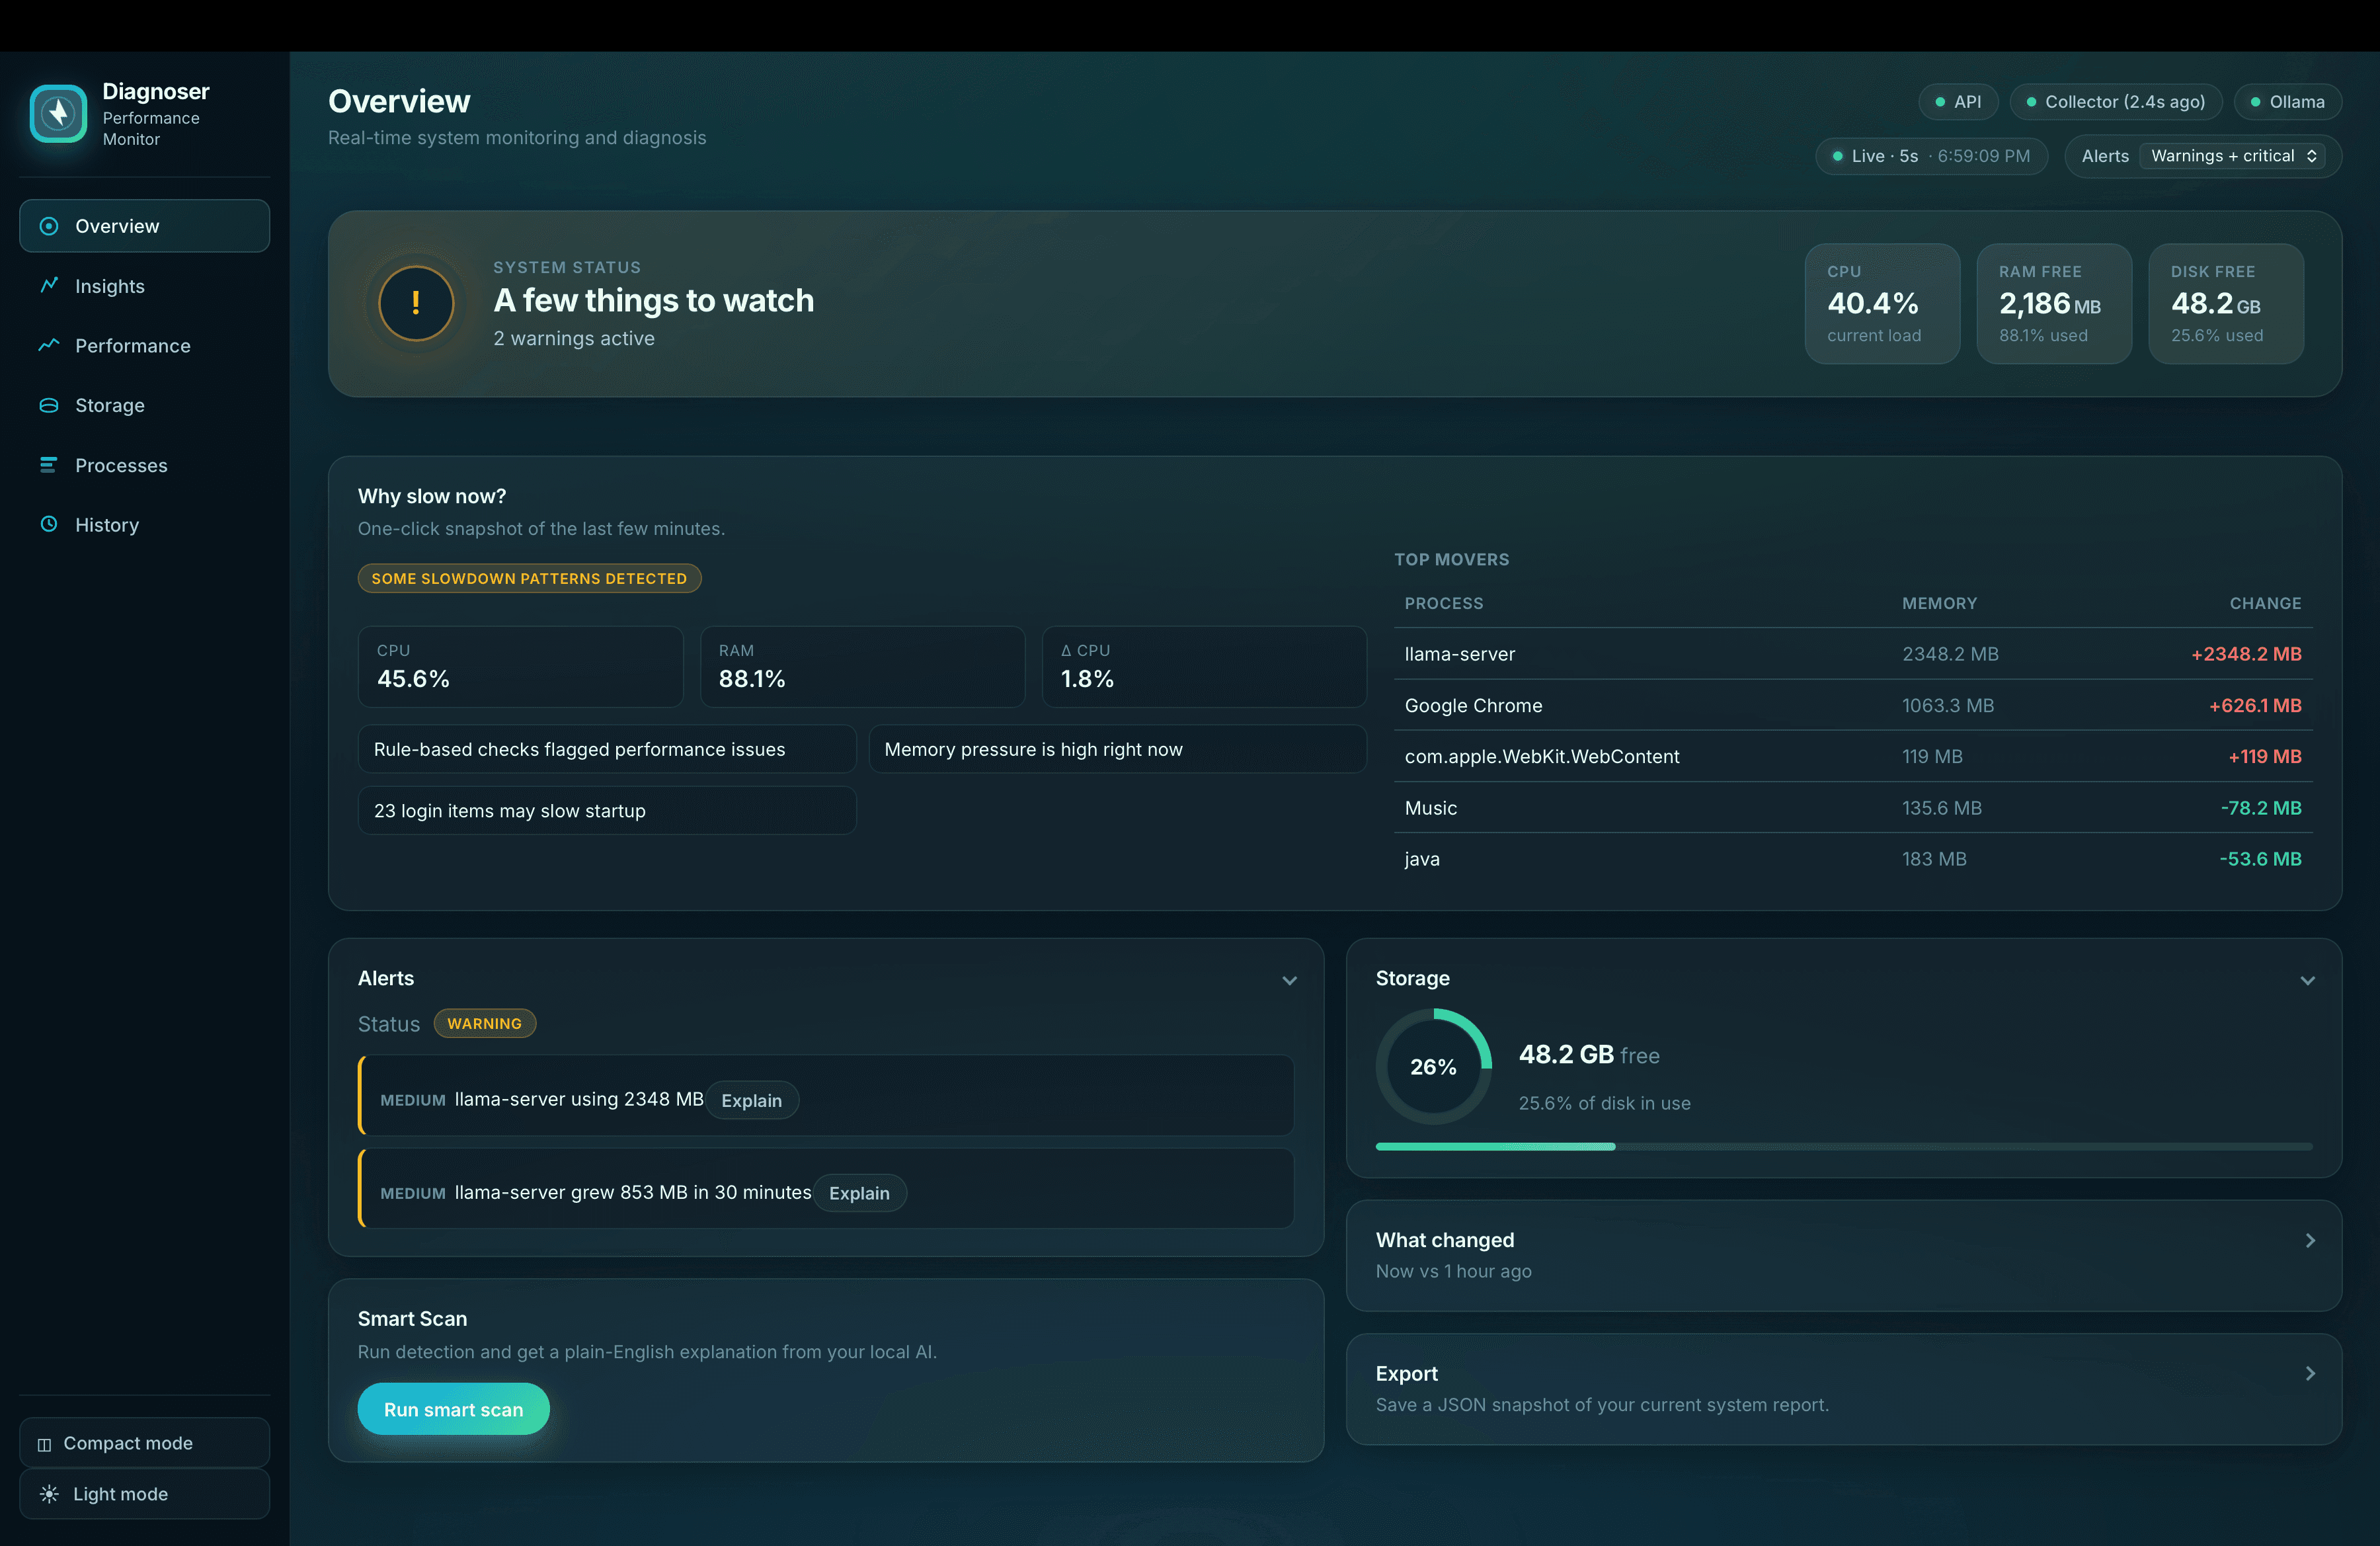Toggle Compact mode
Viewport: 2380px width, 1546px height.
point(144,1443)
